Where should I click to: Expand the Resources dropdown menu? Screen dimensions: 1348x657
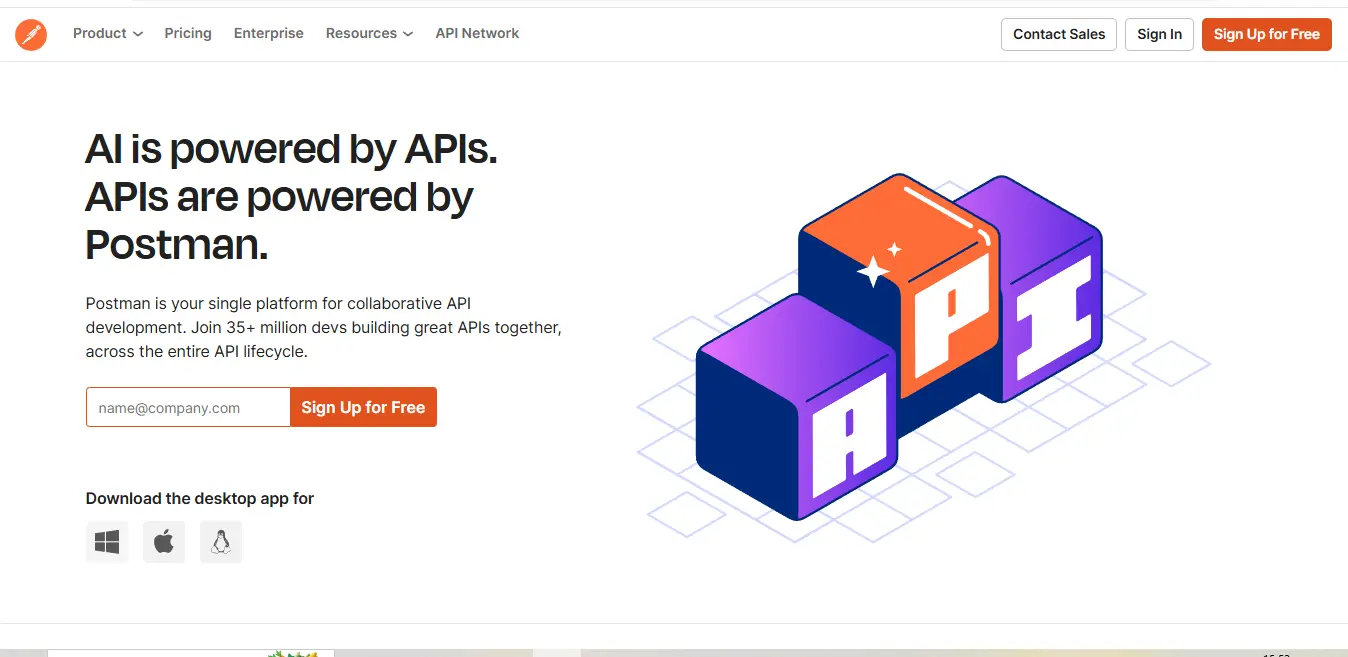(369, 33)
